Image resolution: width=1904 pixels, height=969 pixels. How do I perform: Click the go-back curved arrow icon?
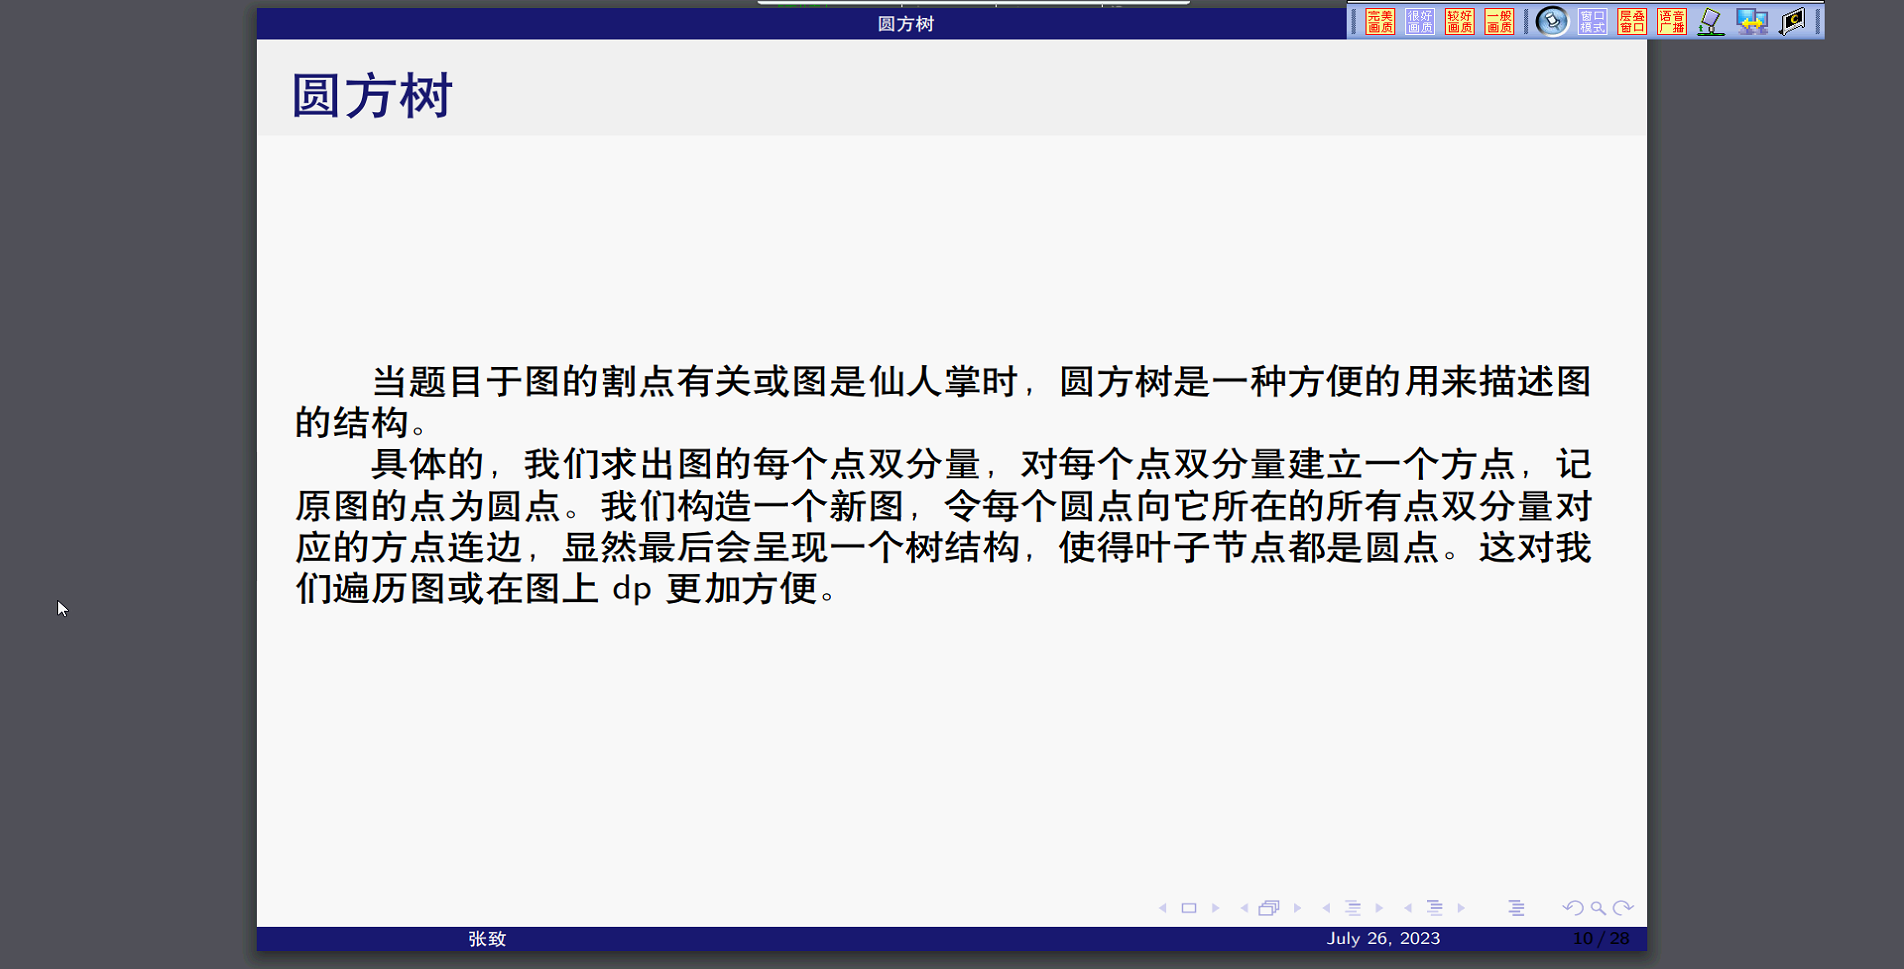click(x=1573, y=908)
